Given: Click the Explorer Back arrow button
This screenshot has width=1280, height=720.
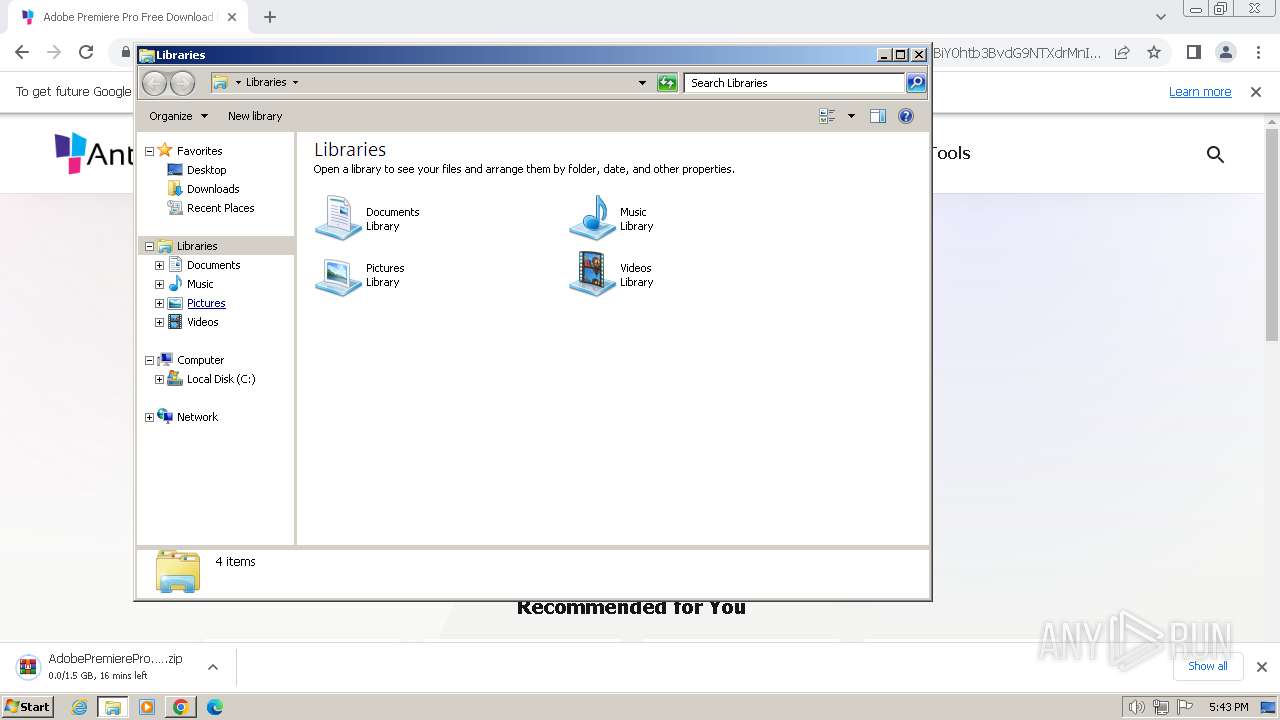Looking at the screenshot, I should pyautogui.click(x=155, y=83).
